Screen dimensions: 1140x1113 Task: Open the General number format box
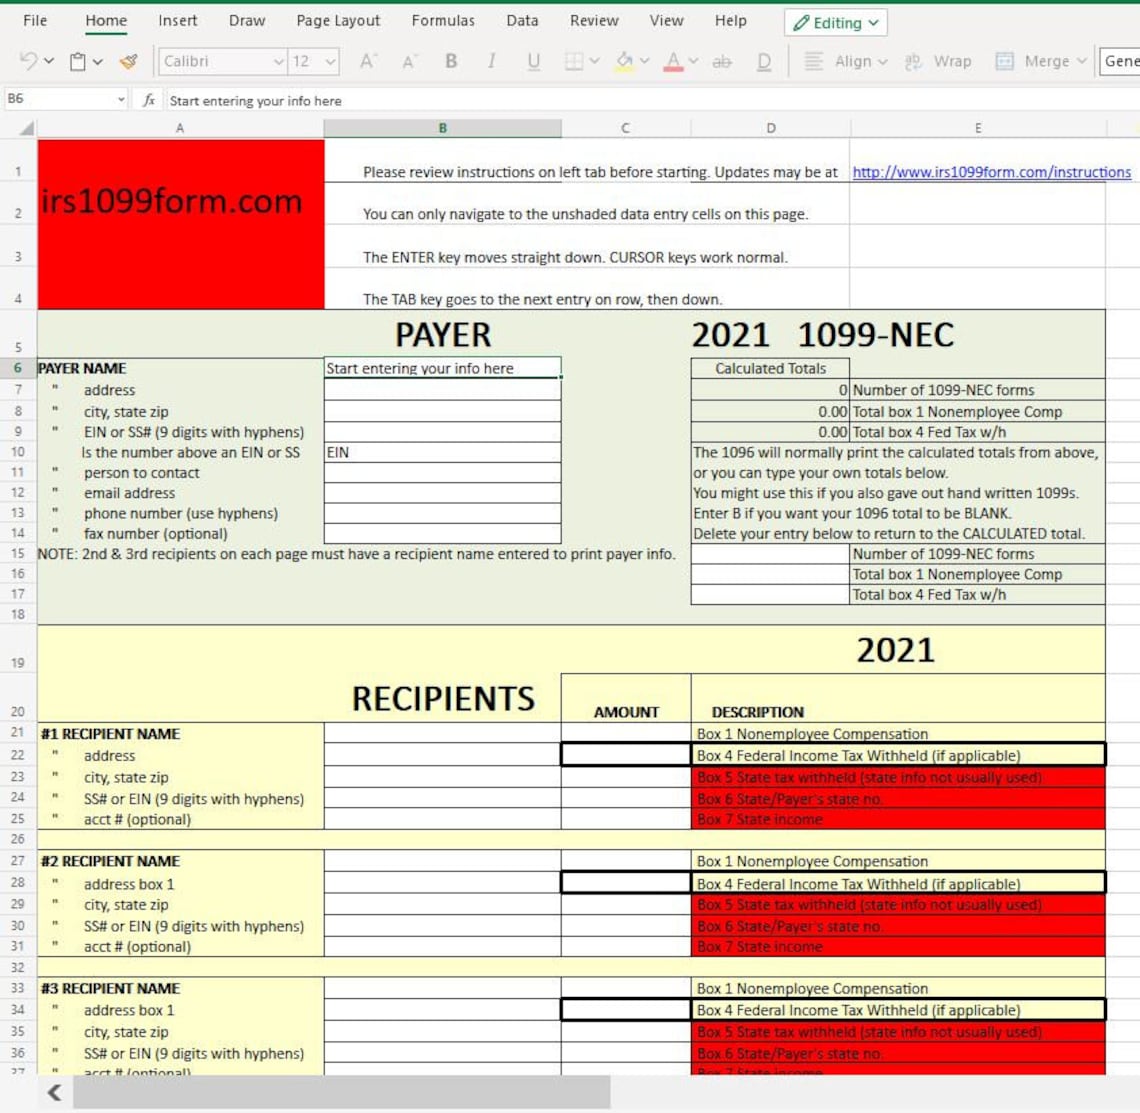pyautogui.click(x=1120, y=61)
